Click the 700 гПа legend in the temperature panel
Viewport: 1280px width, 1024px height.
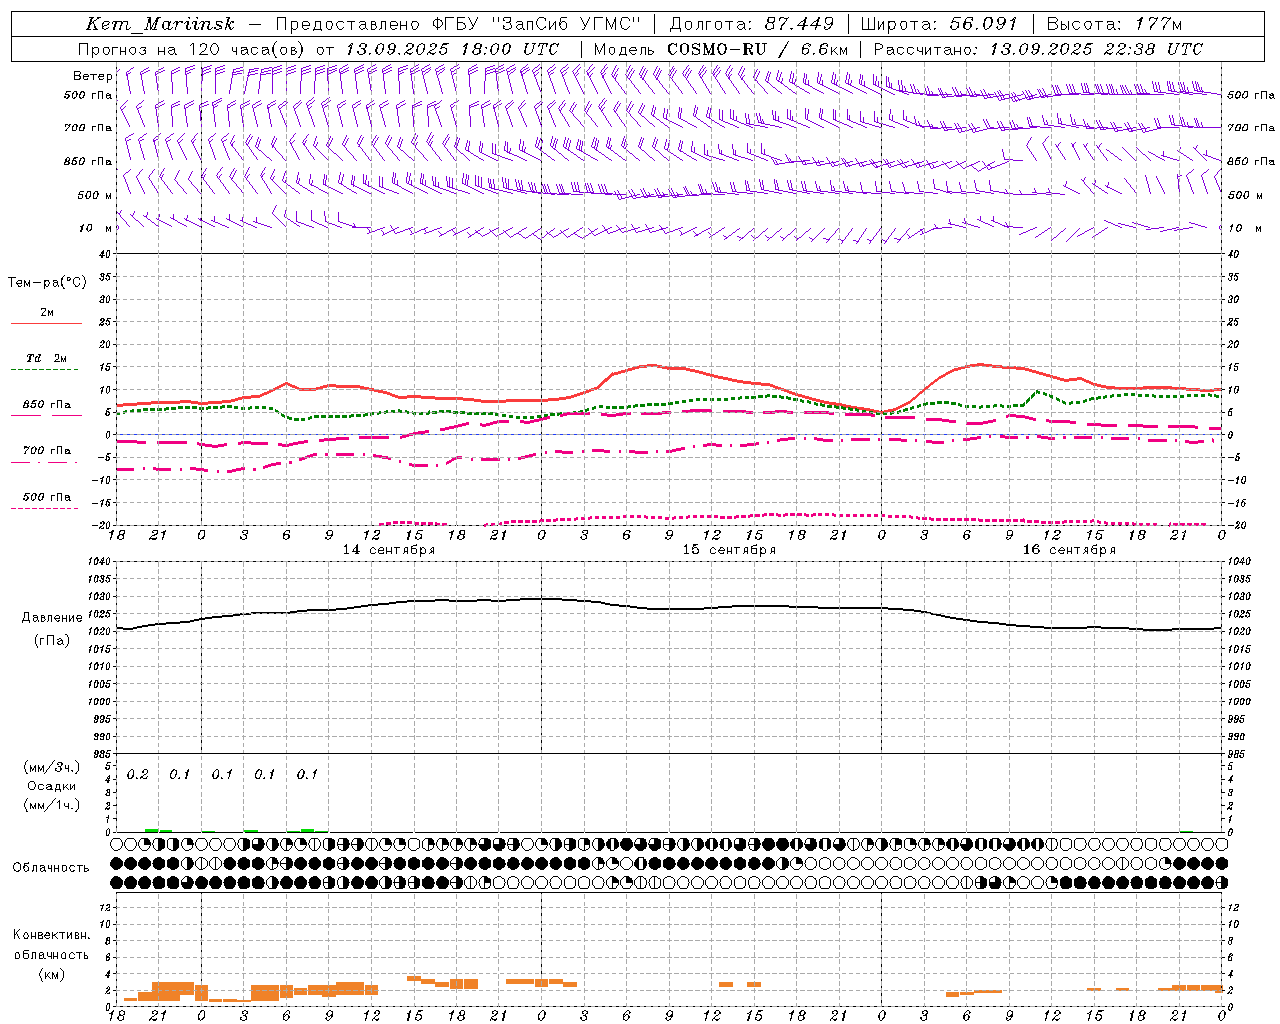click(x=47, y=451)
